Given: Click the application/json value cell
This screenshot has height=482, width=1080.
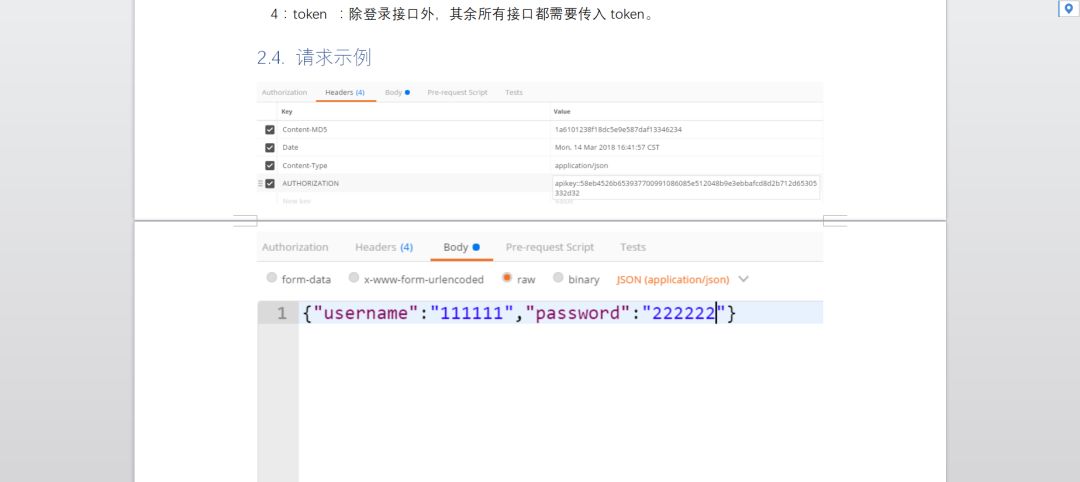Looking at the screenshot, I should (581, 166).
